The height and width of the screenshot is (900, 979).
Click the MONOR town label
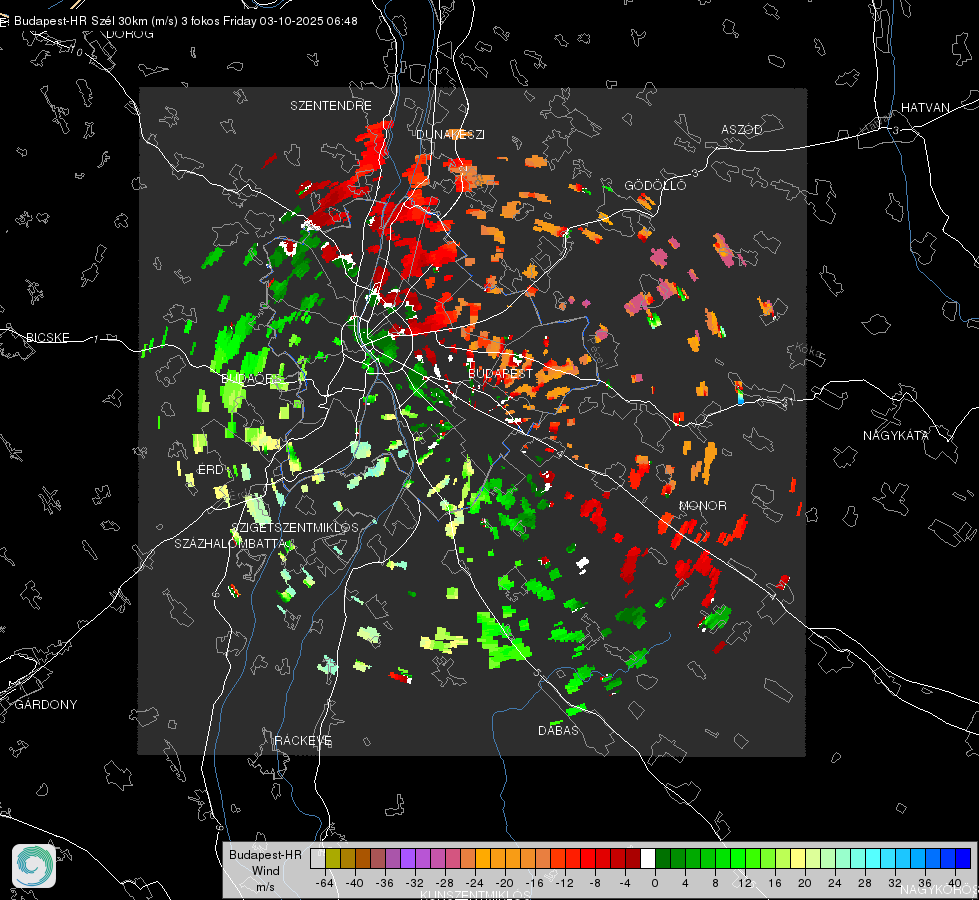click(702, 505)
